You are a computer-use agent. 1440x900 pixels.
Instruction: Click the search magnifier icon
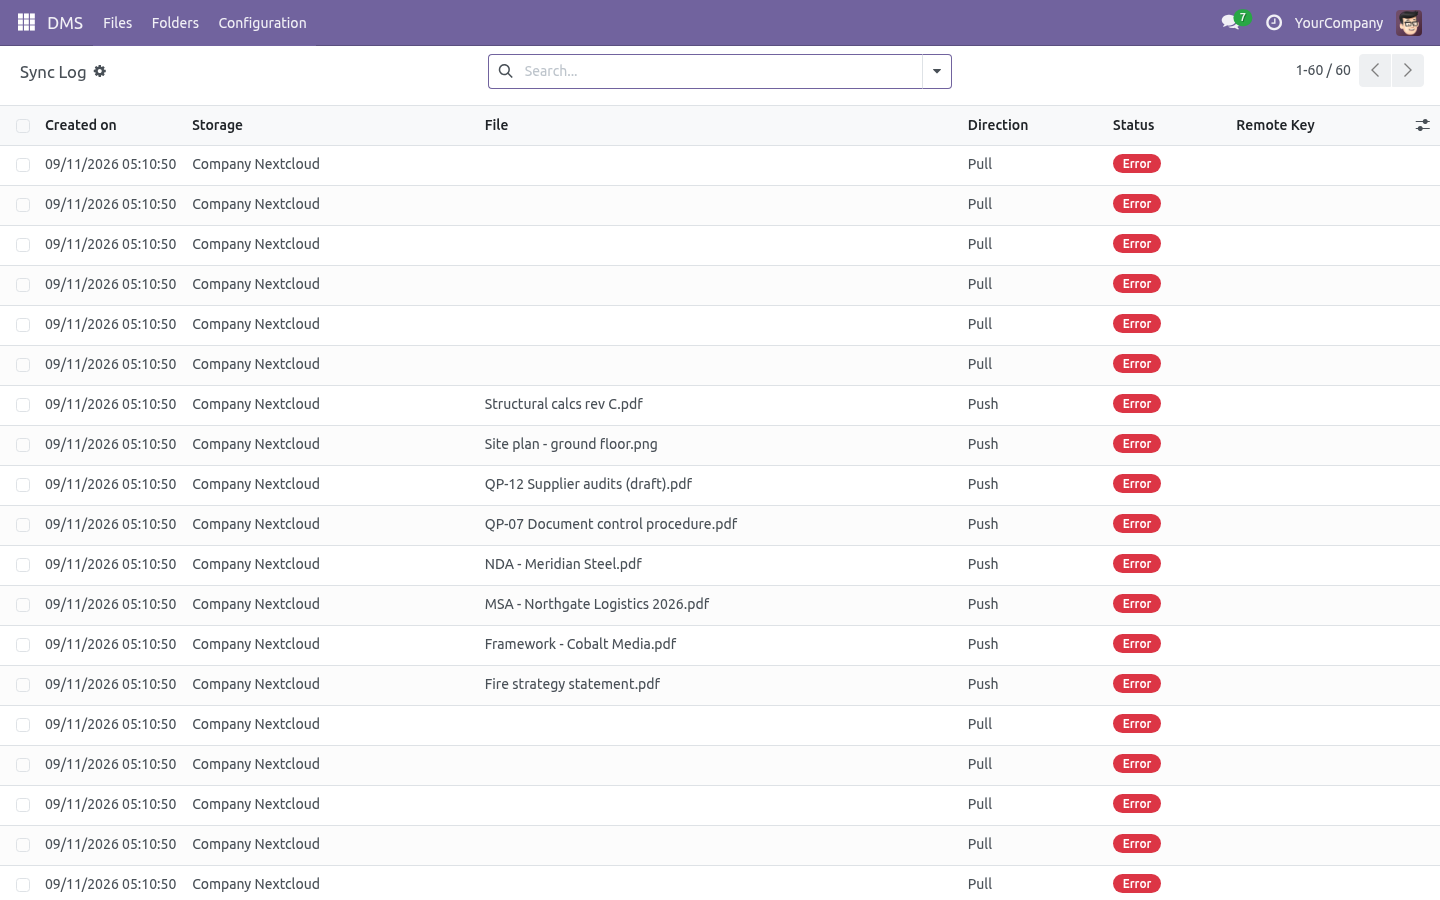point(506,71)
